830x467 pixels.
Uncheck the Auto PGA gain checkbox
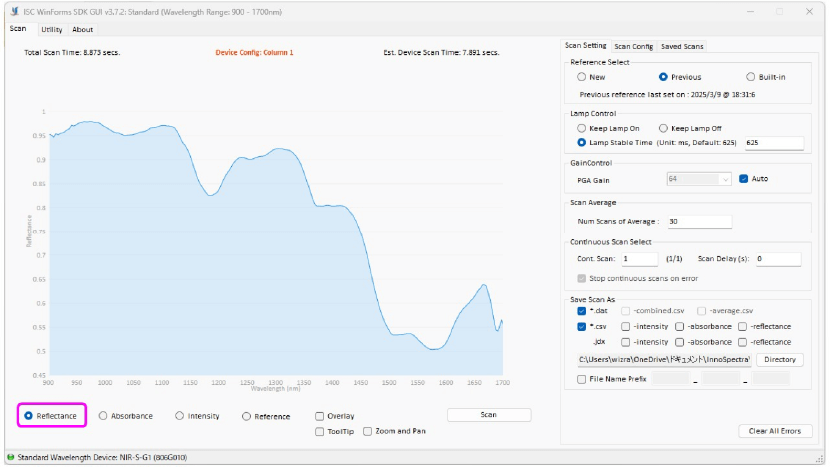(x=743, y=179)
